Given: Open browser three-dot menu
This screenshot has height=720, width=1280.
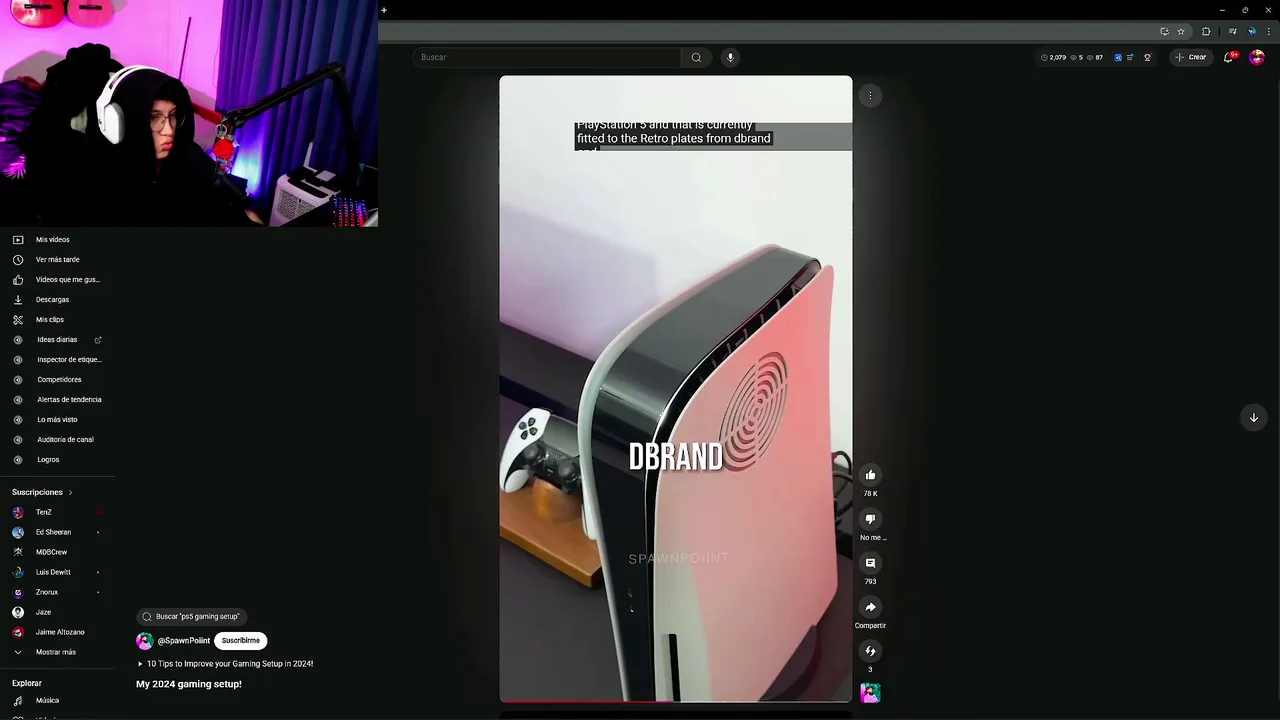Looking at the screenshot, I should pyautogui.click(x=1268, y=31).
